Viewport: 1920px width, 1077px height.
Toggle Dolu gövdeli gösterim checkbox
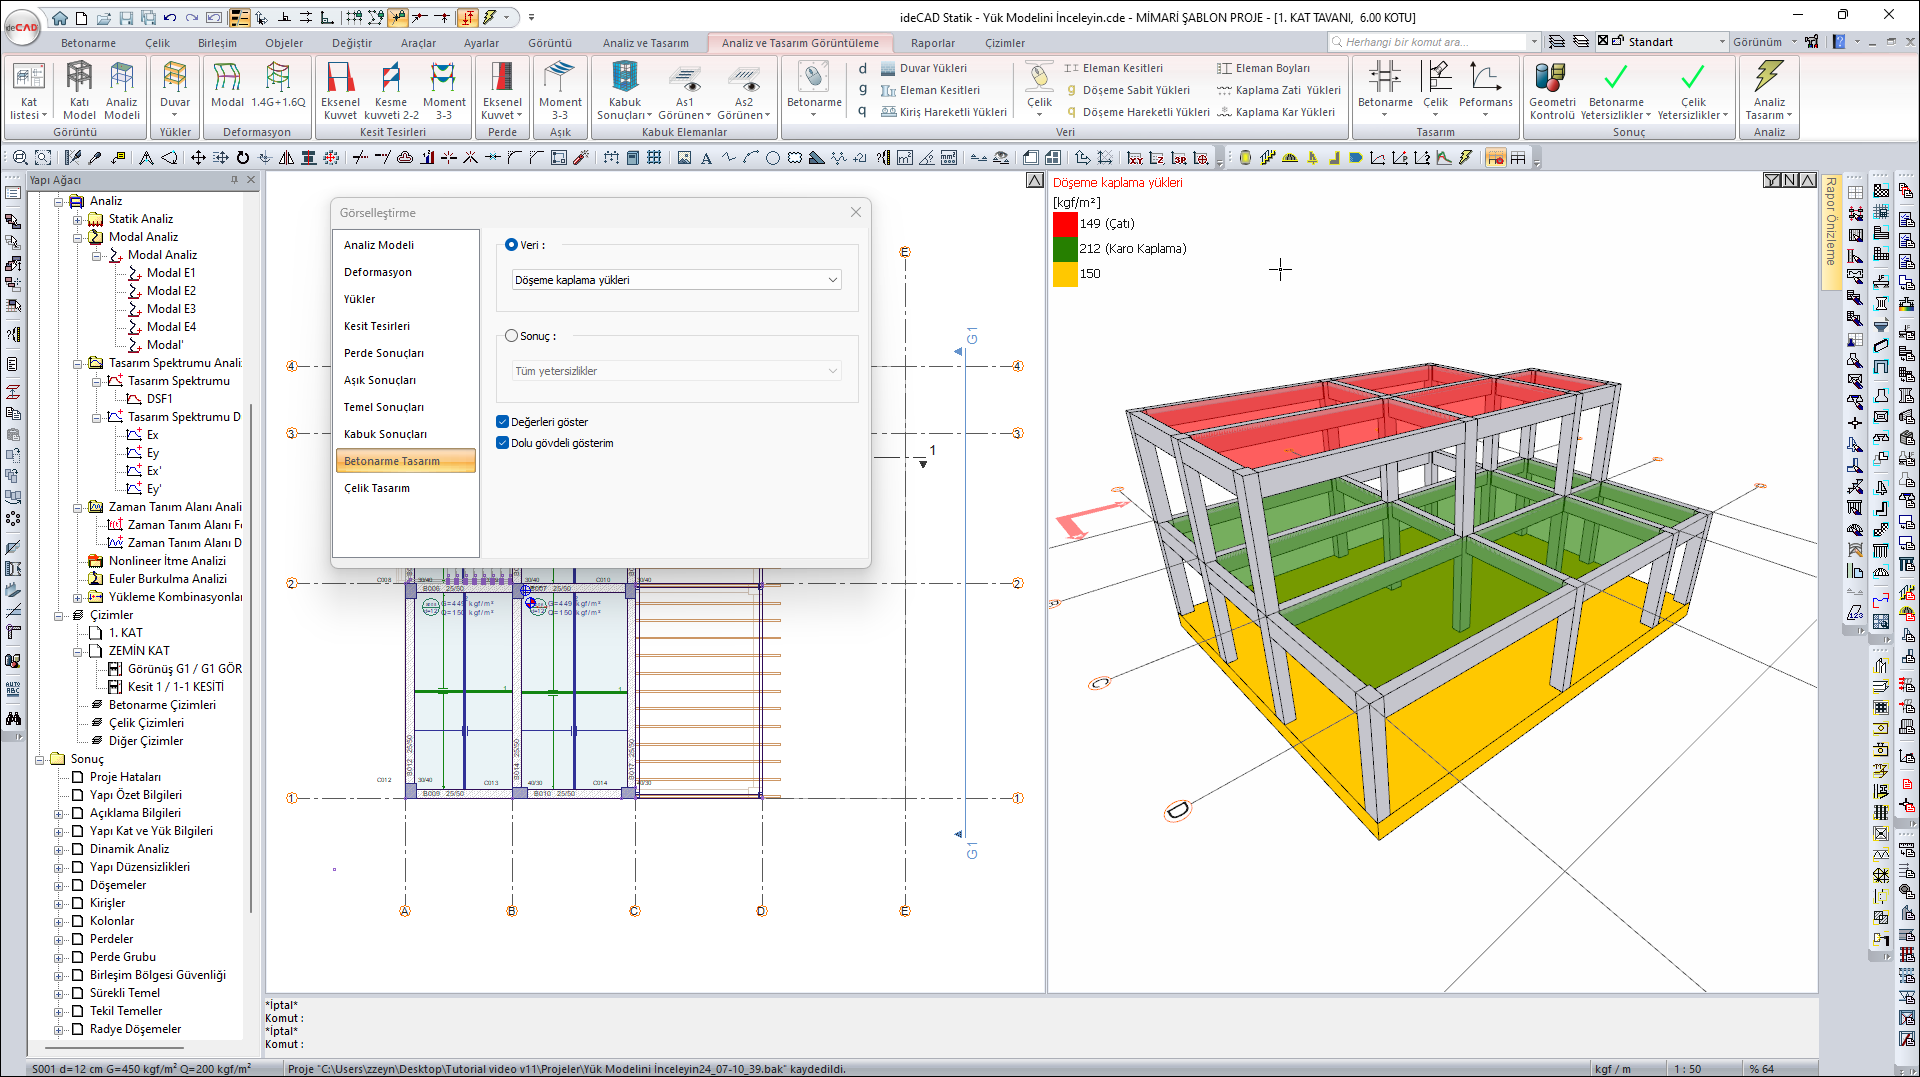[503, 443]
